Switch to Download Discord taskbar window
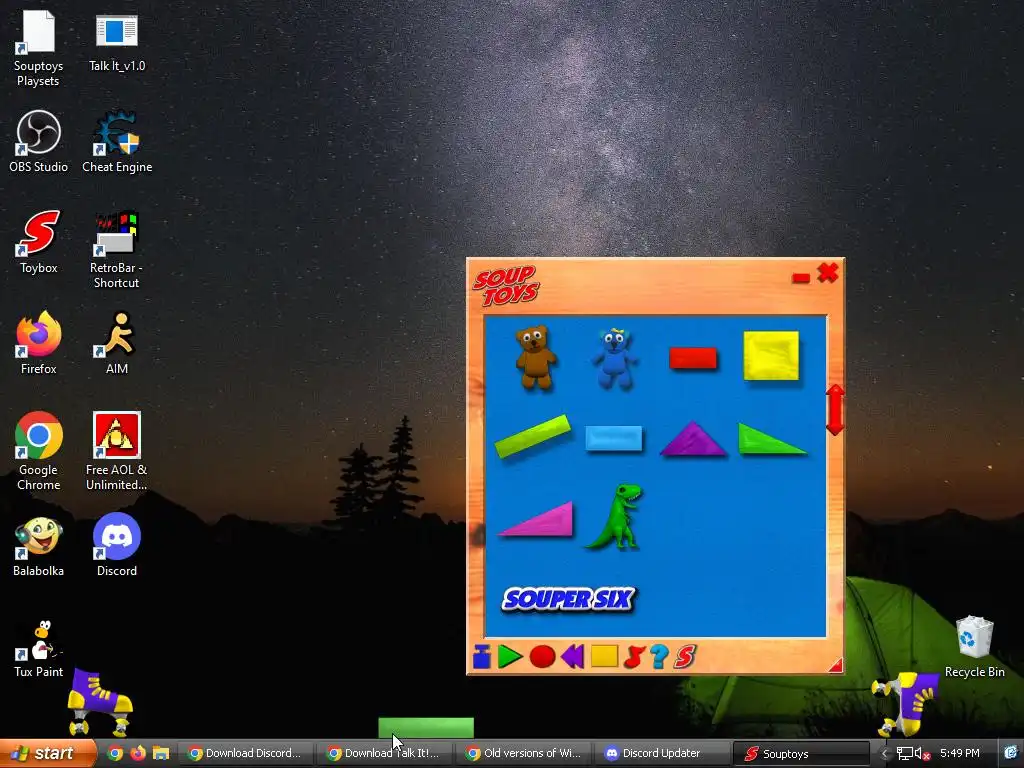The height and width of the screenshot is (768, 1024). [x=245, y=753]
